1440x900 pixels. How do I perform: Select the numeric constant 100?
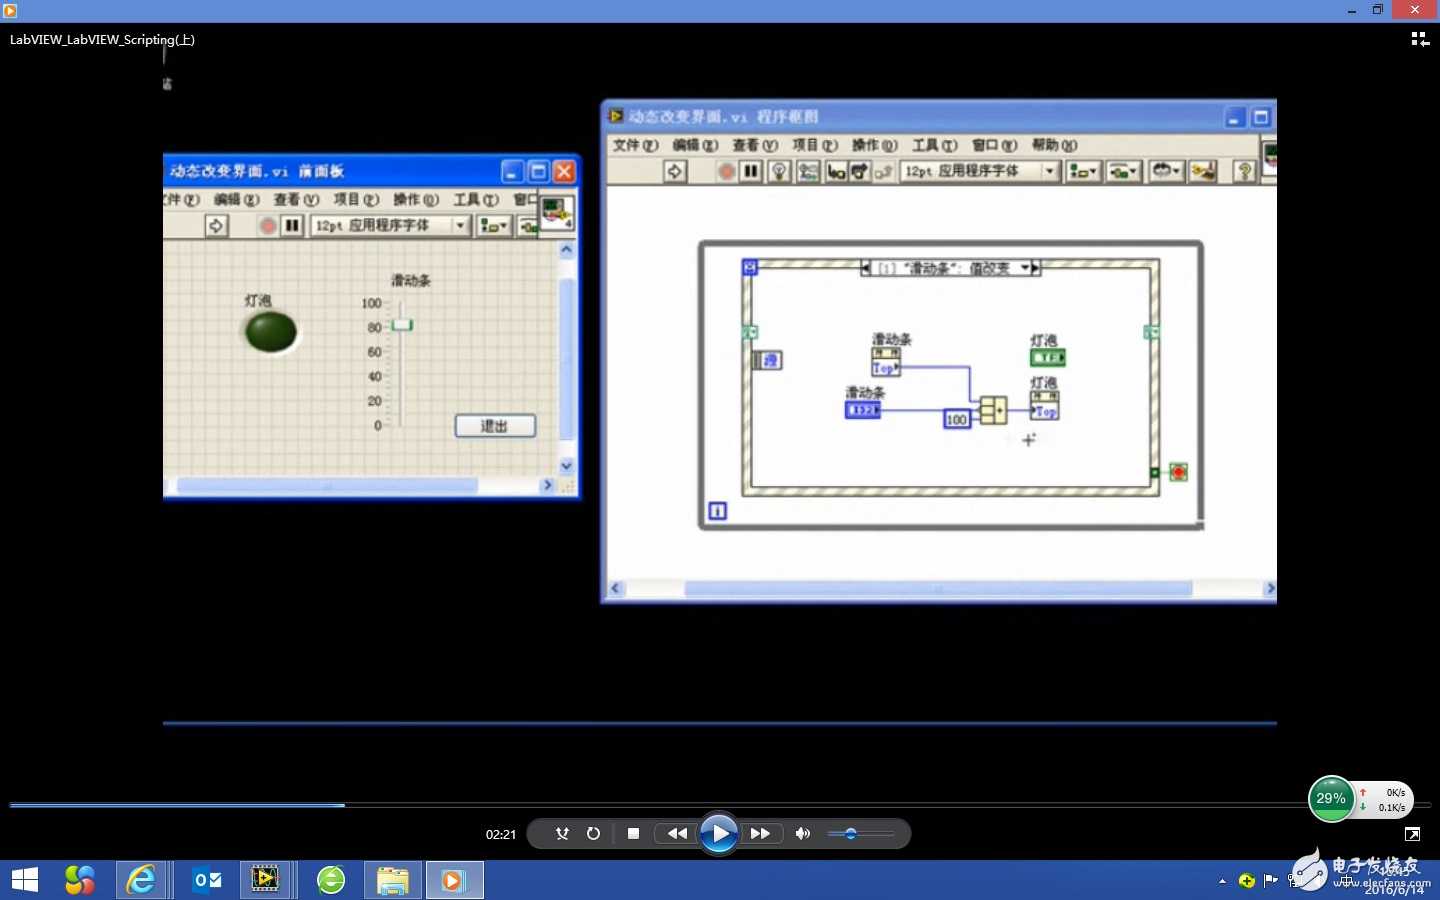[x=957, y=419]
